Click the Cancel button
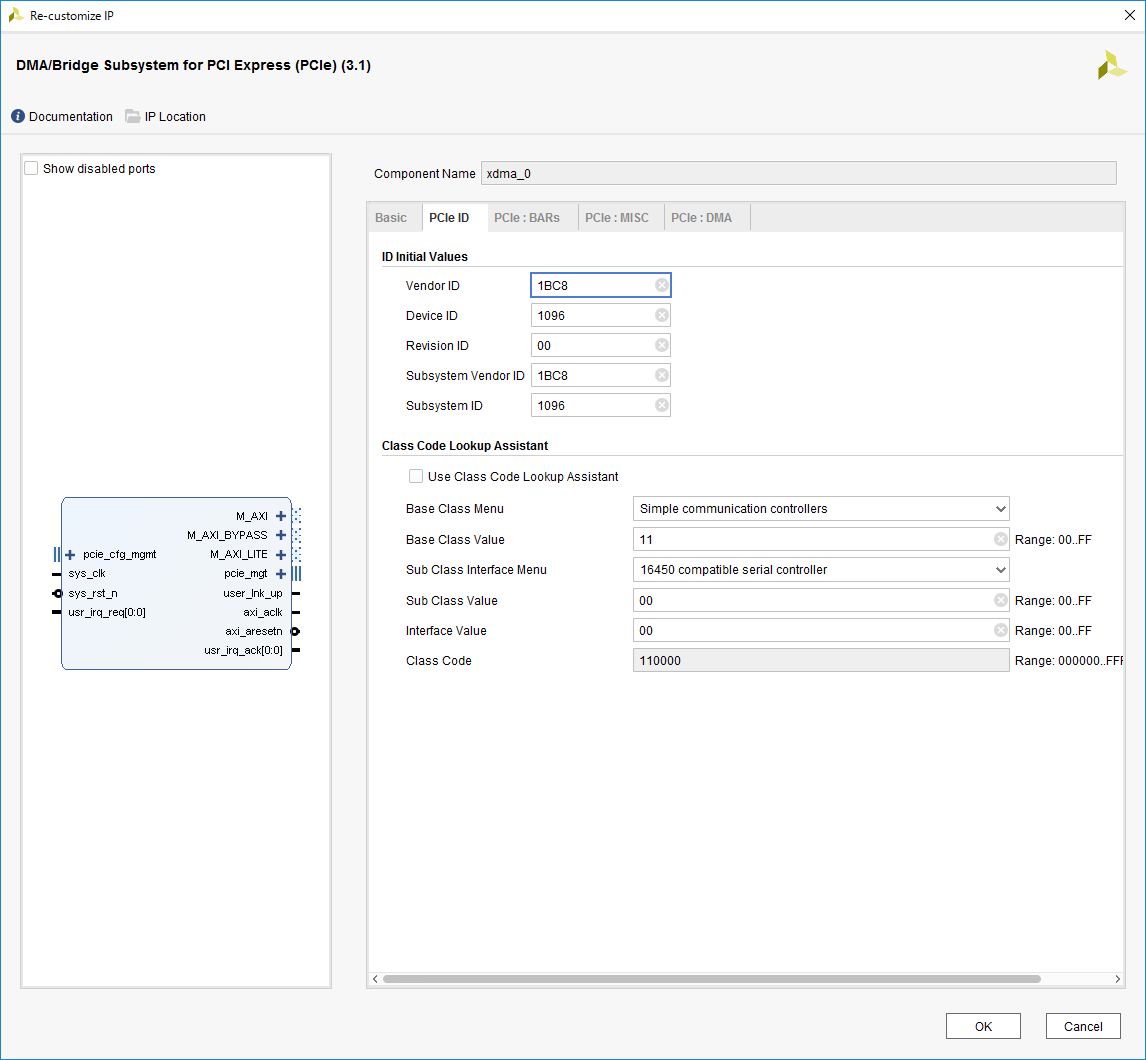 pyautogui.click(x=1083, y=1026)
